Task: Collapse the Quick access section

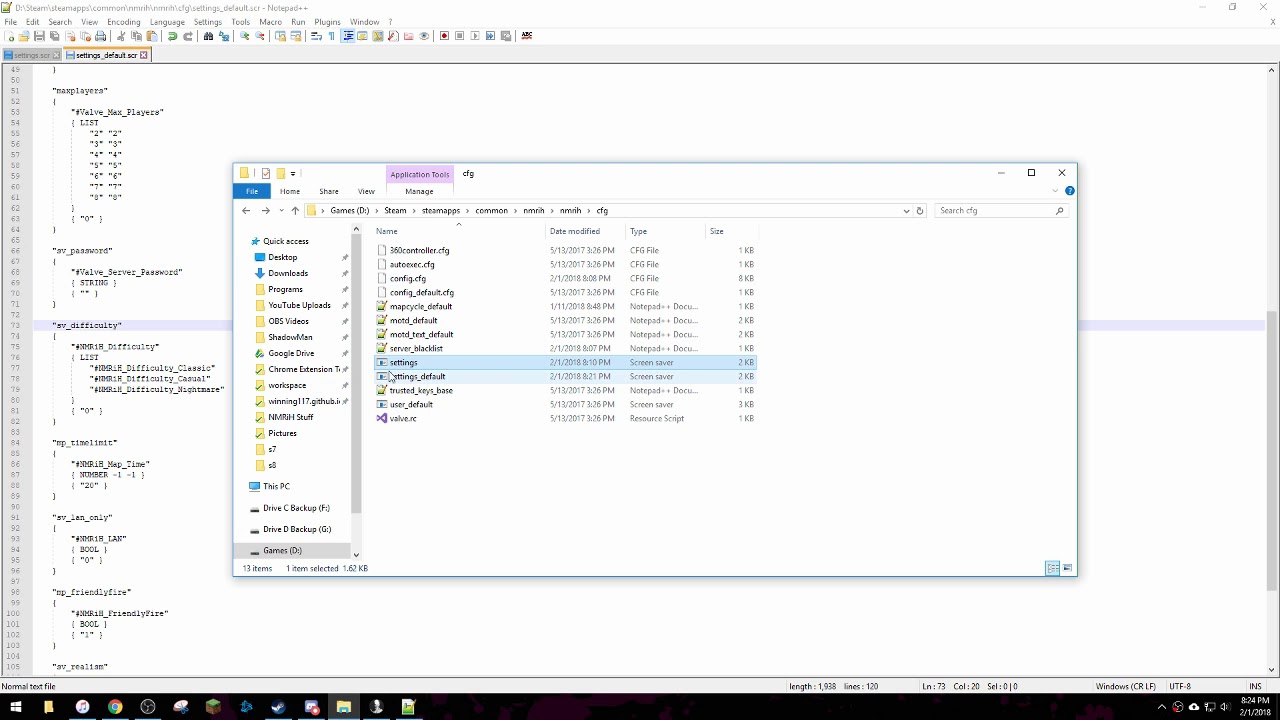Action: (246, 241)
